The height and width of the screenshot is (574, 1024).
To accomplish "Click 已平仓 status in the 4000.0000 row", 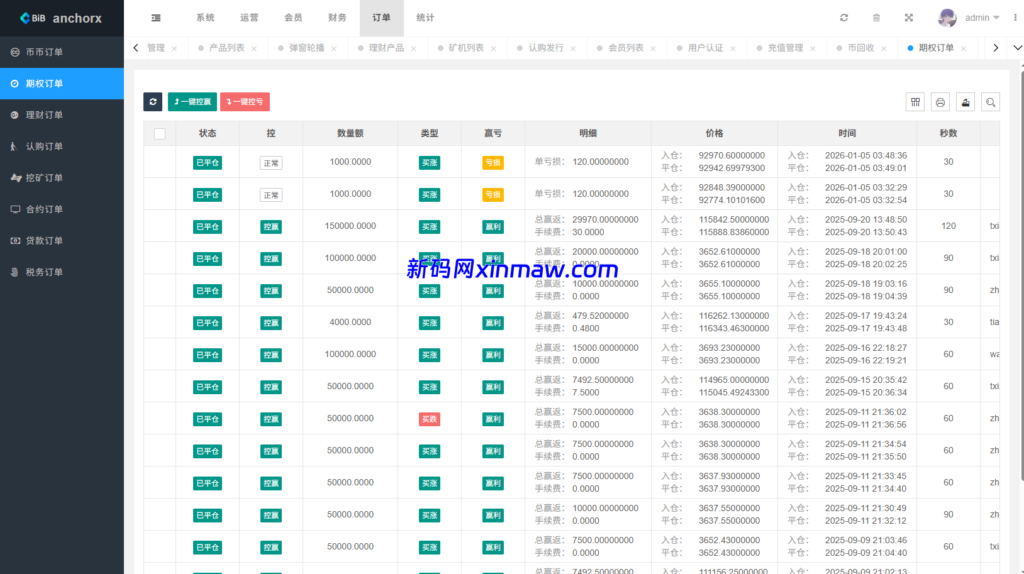I will point(207,323).
